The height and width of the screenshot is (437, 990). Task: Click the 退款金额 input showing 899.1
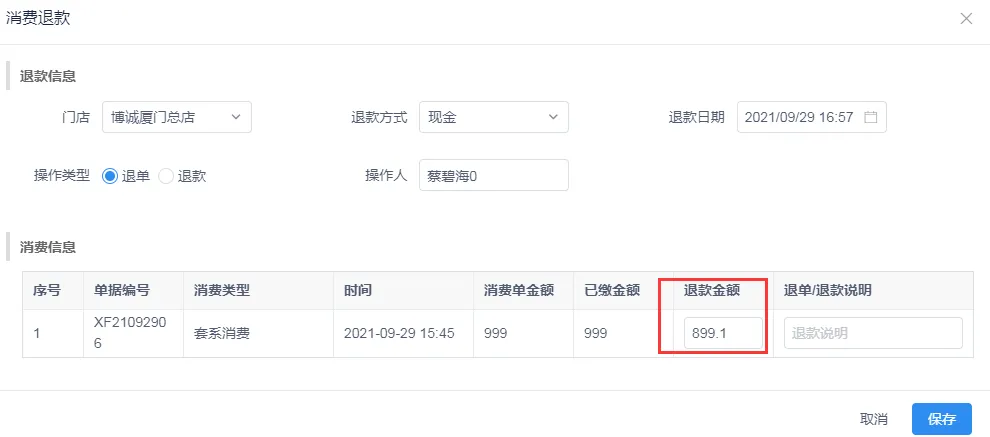coord(723,333)
